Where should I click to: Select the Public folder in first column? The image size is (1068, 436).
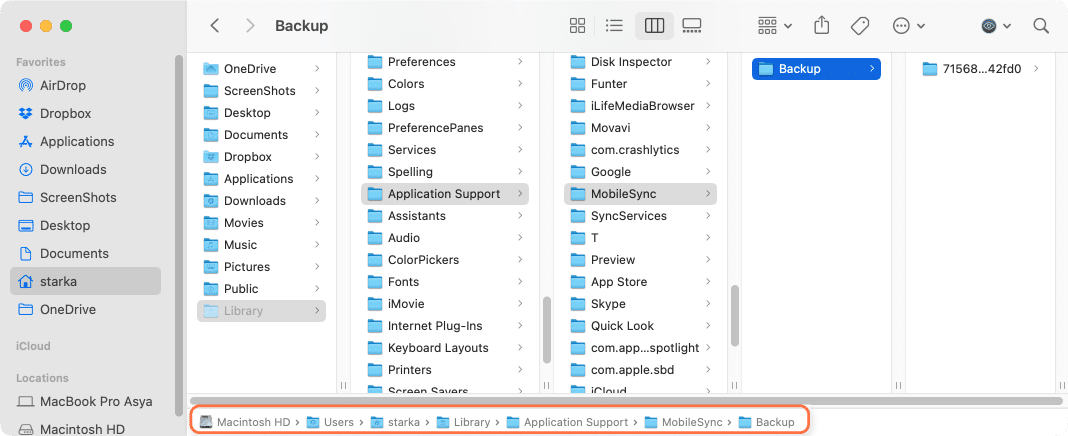(262, 289)
